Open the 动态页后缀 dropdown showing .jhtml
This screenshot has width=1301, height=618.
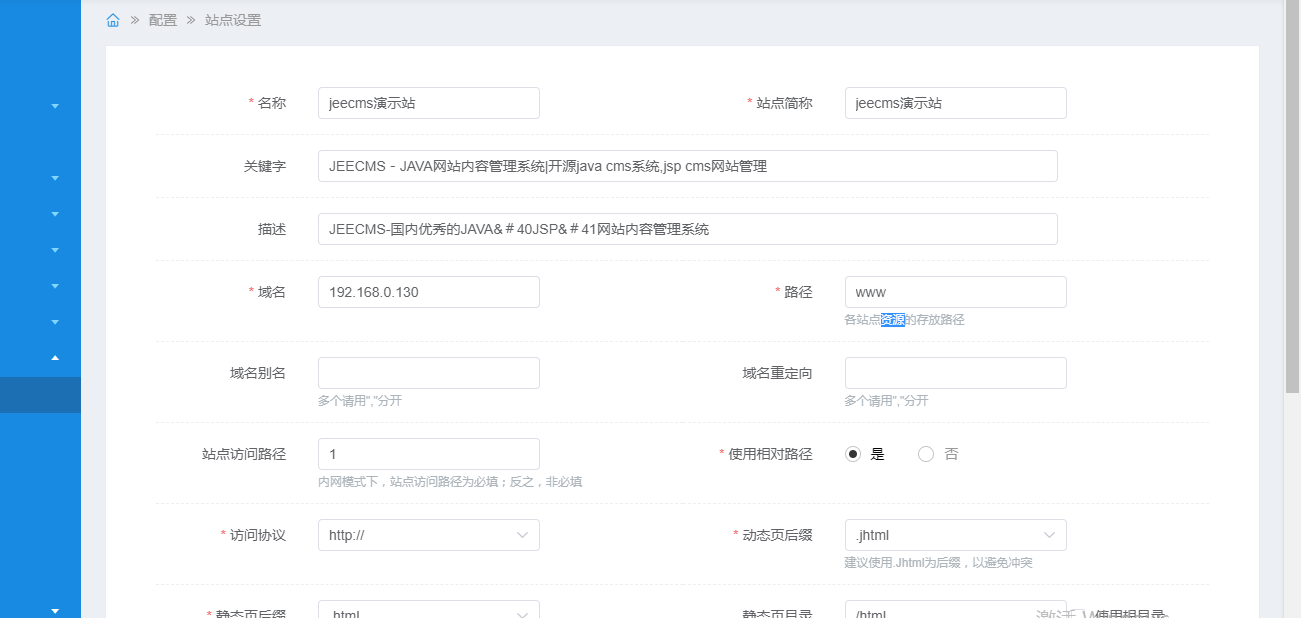coord(956,535)
